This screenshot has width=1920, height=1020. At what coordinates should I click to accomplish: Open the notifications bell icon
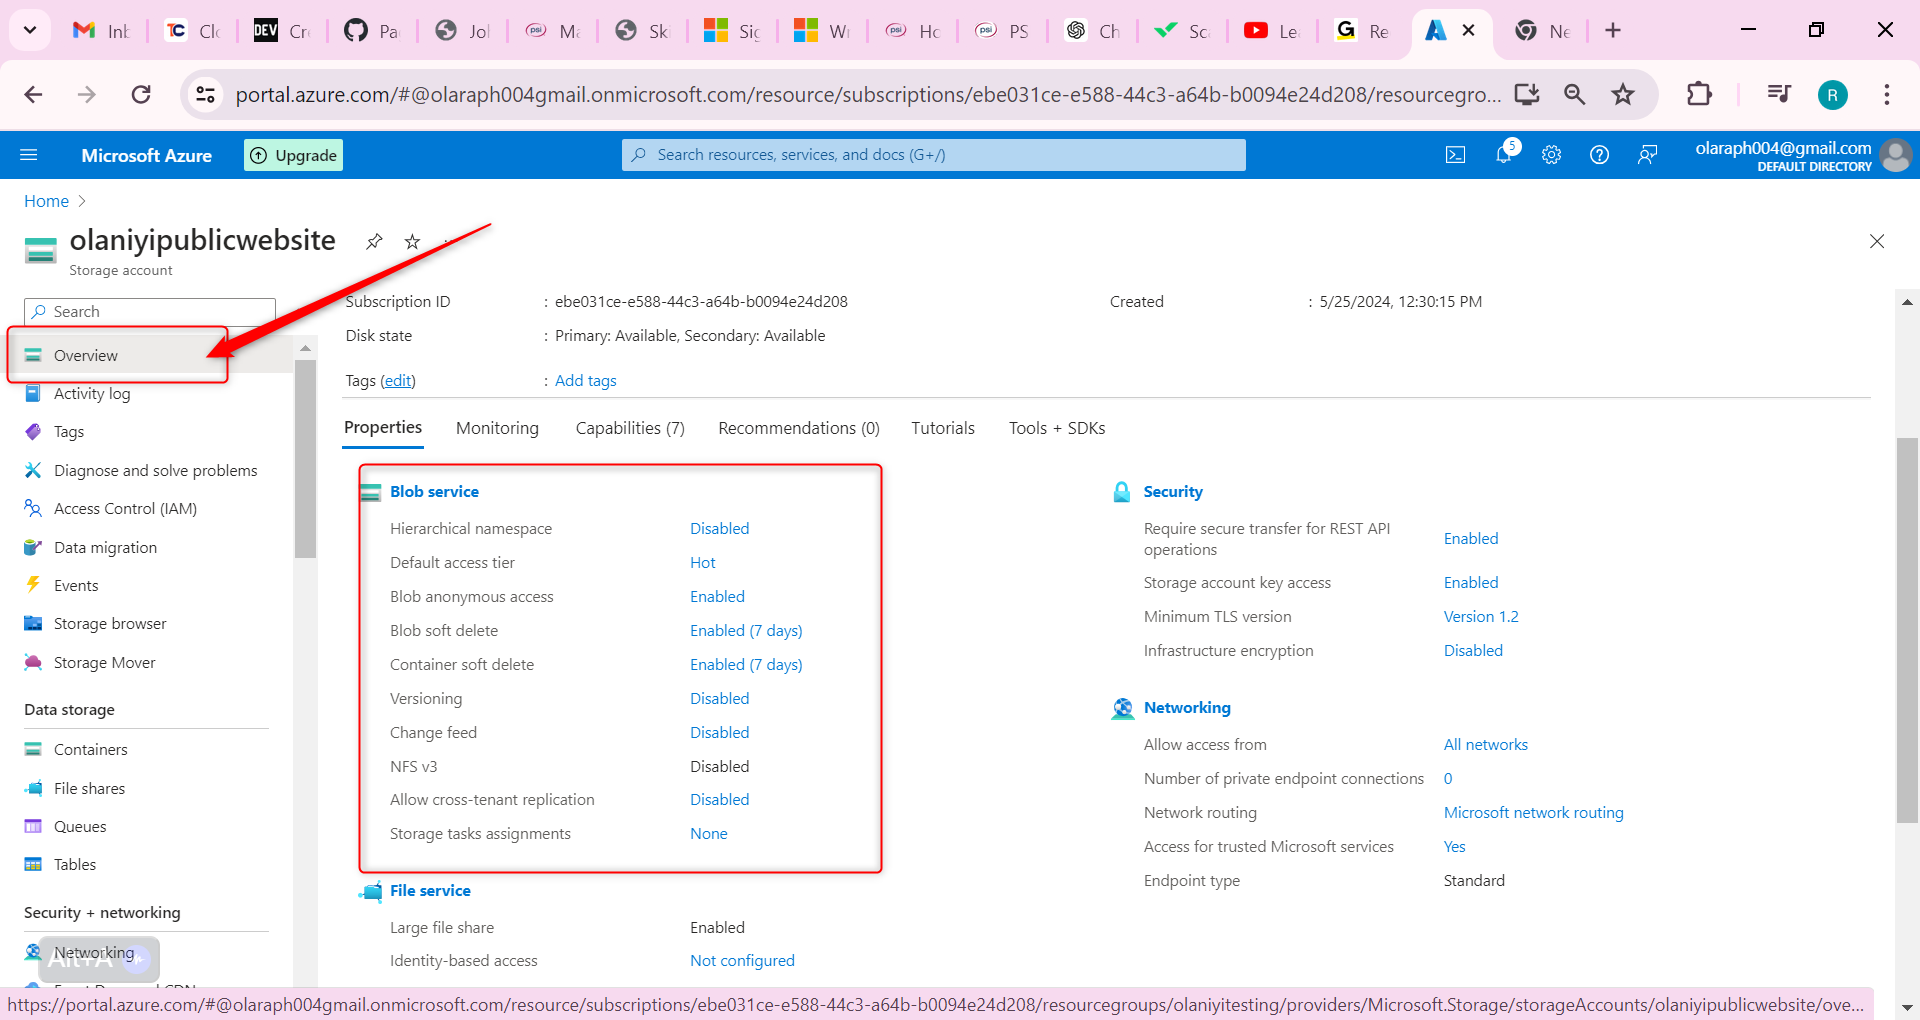coord(1503,155)
